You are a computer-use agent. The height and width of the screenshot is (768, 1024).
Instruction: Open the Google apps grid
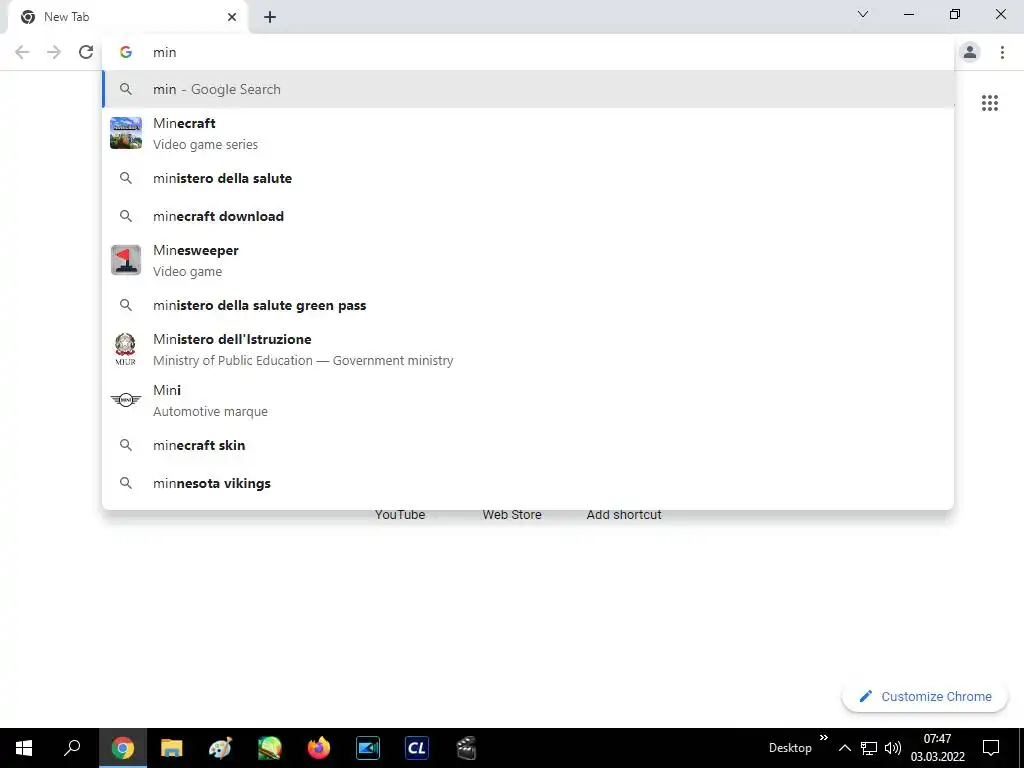[x=989, y=103]
